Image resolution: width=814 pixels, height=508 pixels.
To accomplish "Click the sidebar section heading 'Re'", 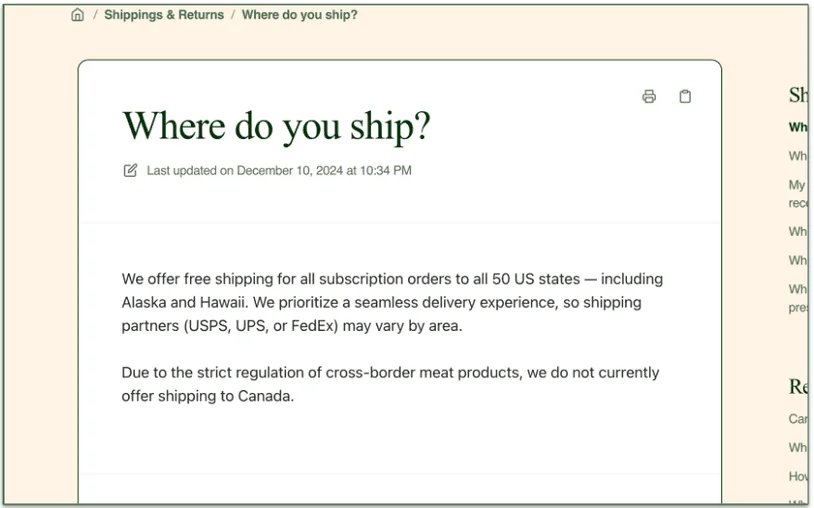I will click(798, 386).
